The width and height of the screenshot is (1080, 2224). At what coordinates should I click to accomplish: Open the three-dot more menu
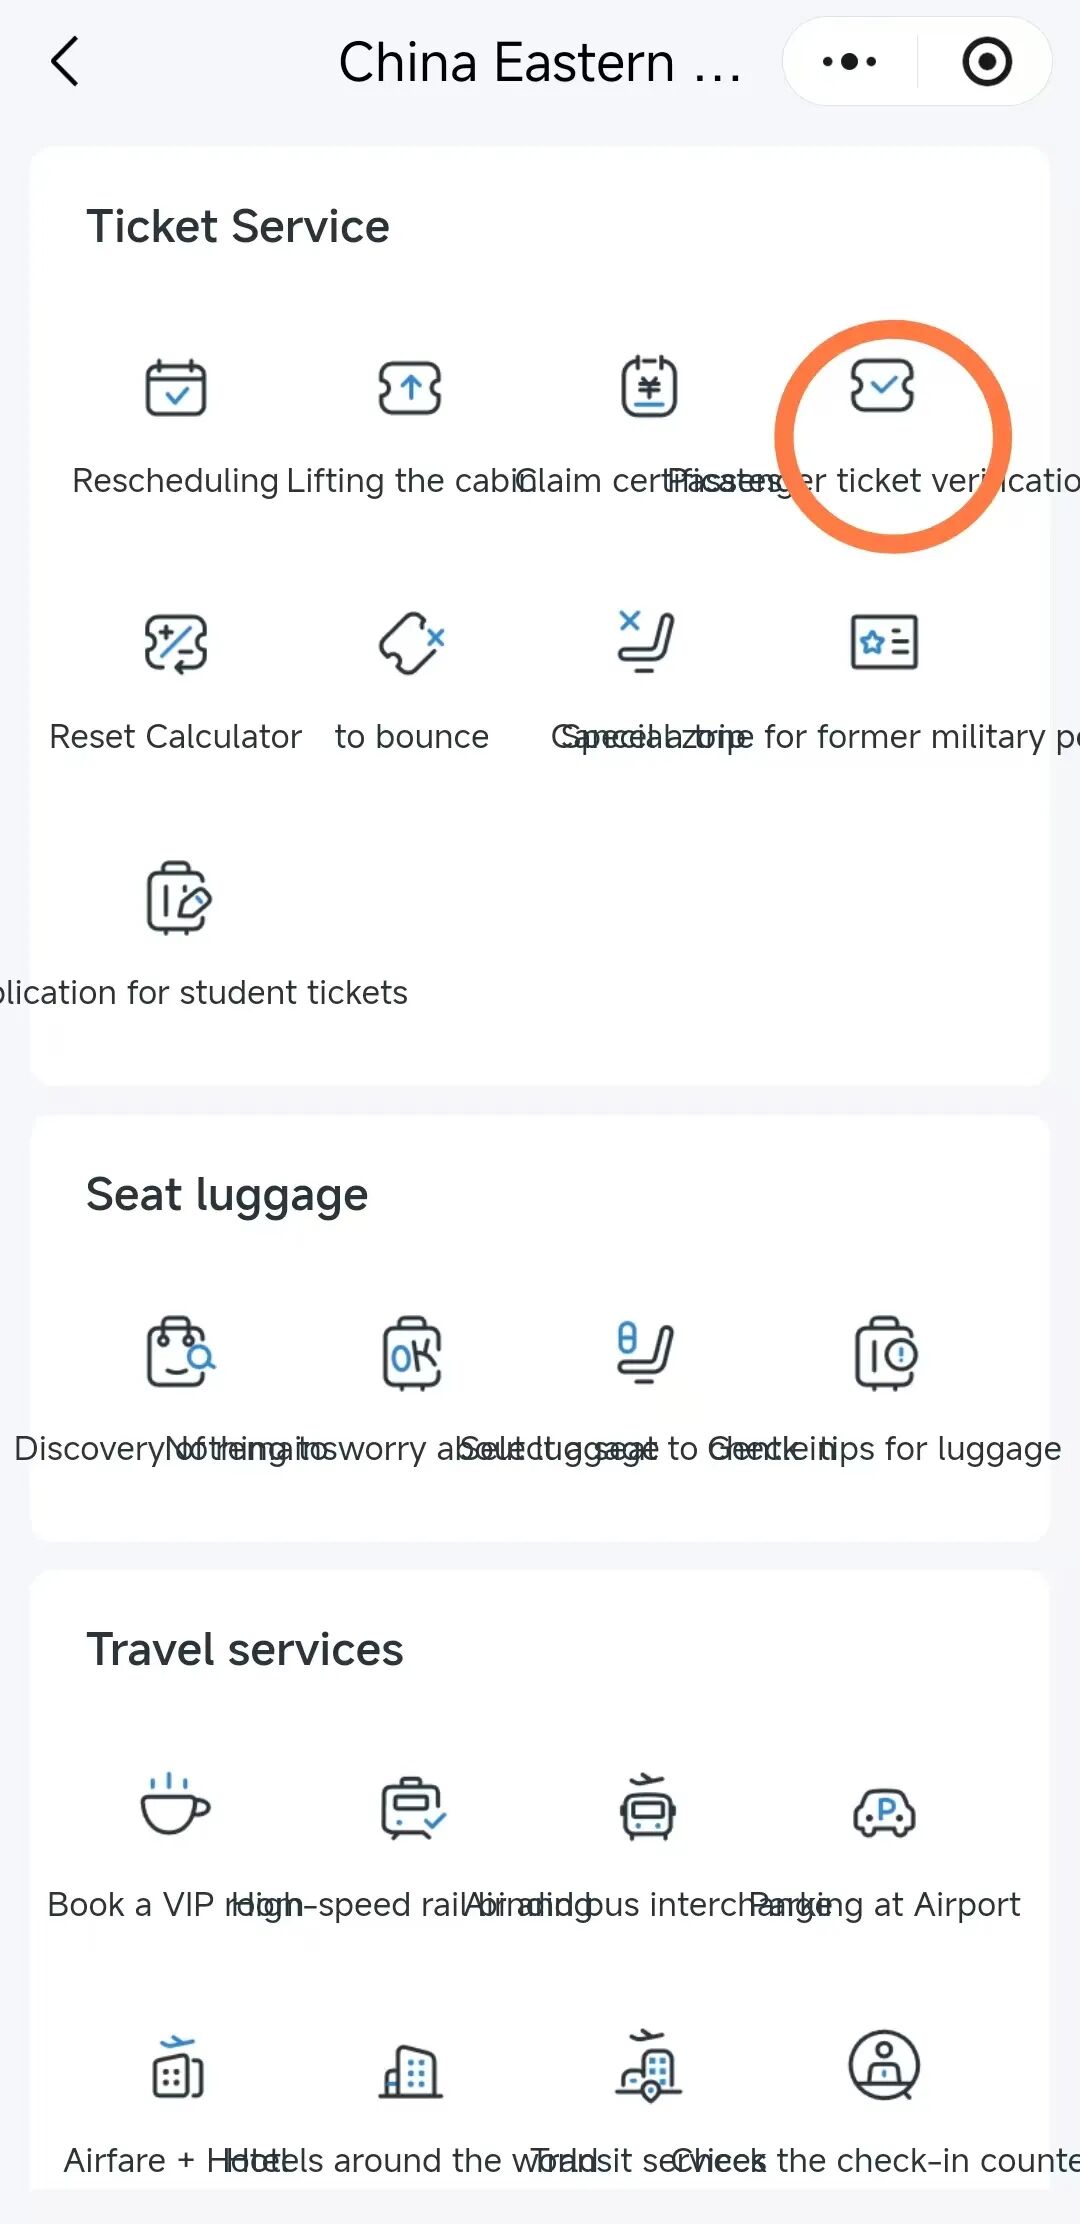point(849,62)
